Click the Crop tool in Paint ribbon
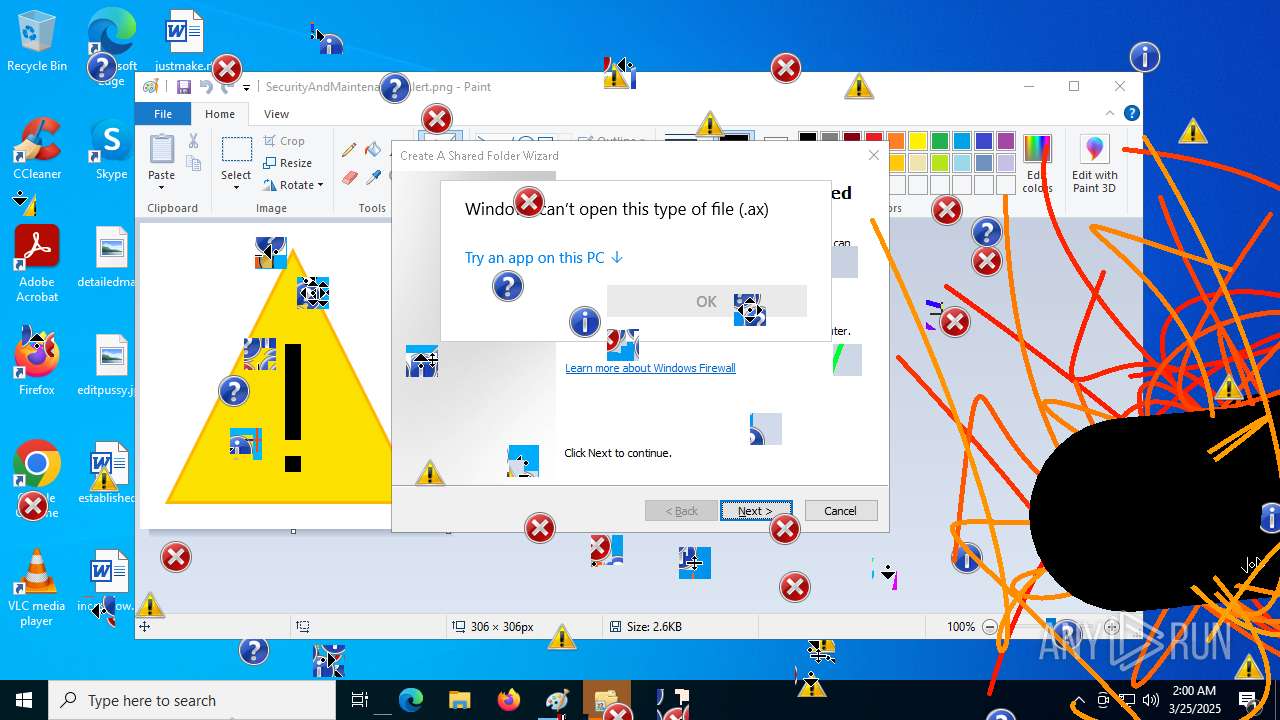The image size is (1280, 720). click(x=284, y=141)
